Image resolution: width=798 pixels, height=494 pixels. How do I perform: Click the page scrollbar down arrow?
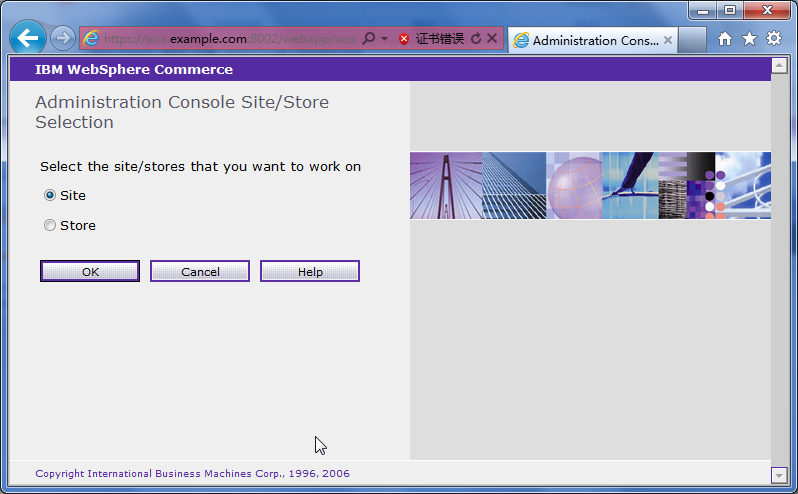coord(779,475)
